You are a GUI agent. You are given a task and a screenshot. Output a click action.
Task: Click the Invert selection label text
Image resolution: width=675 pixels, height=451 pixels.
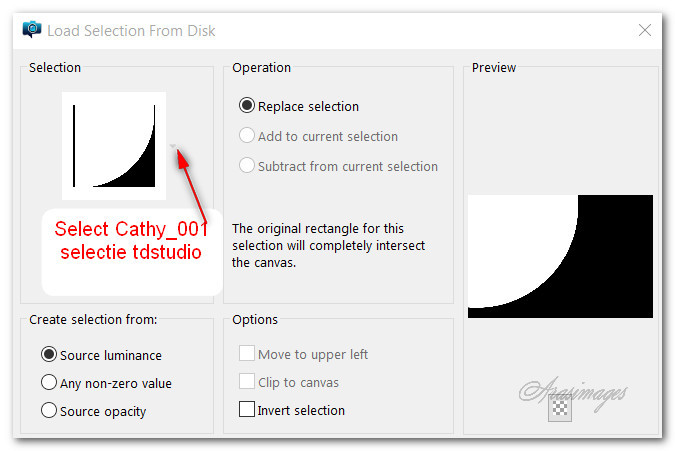301,411
